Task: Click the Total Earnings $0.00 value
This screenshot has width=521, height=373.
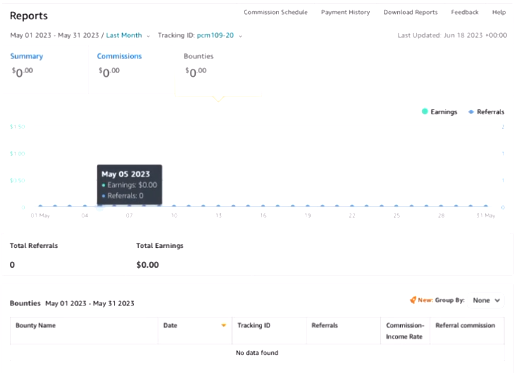Action: [x=147, y=265]
